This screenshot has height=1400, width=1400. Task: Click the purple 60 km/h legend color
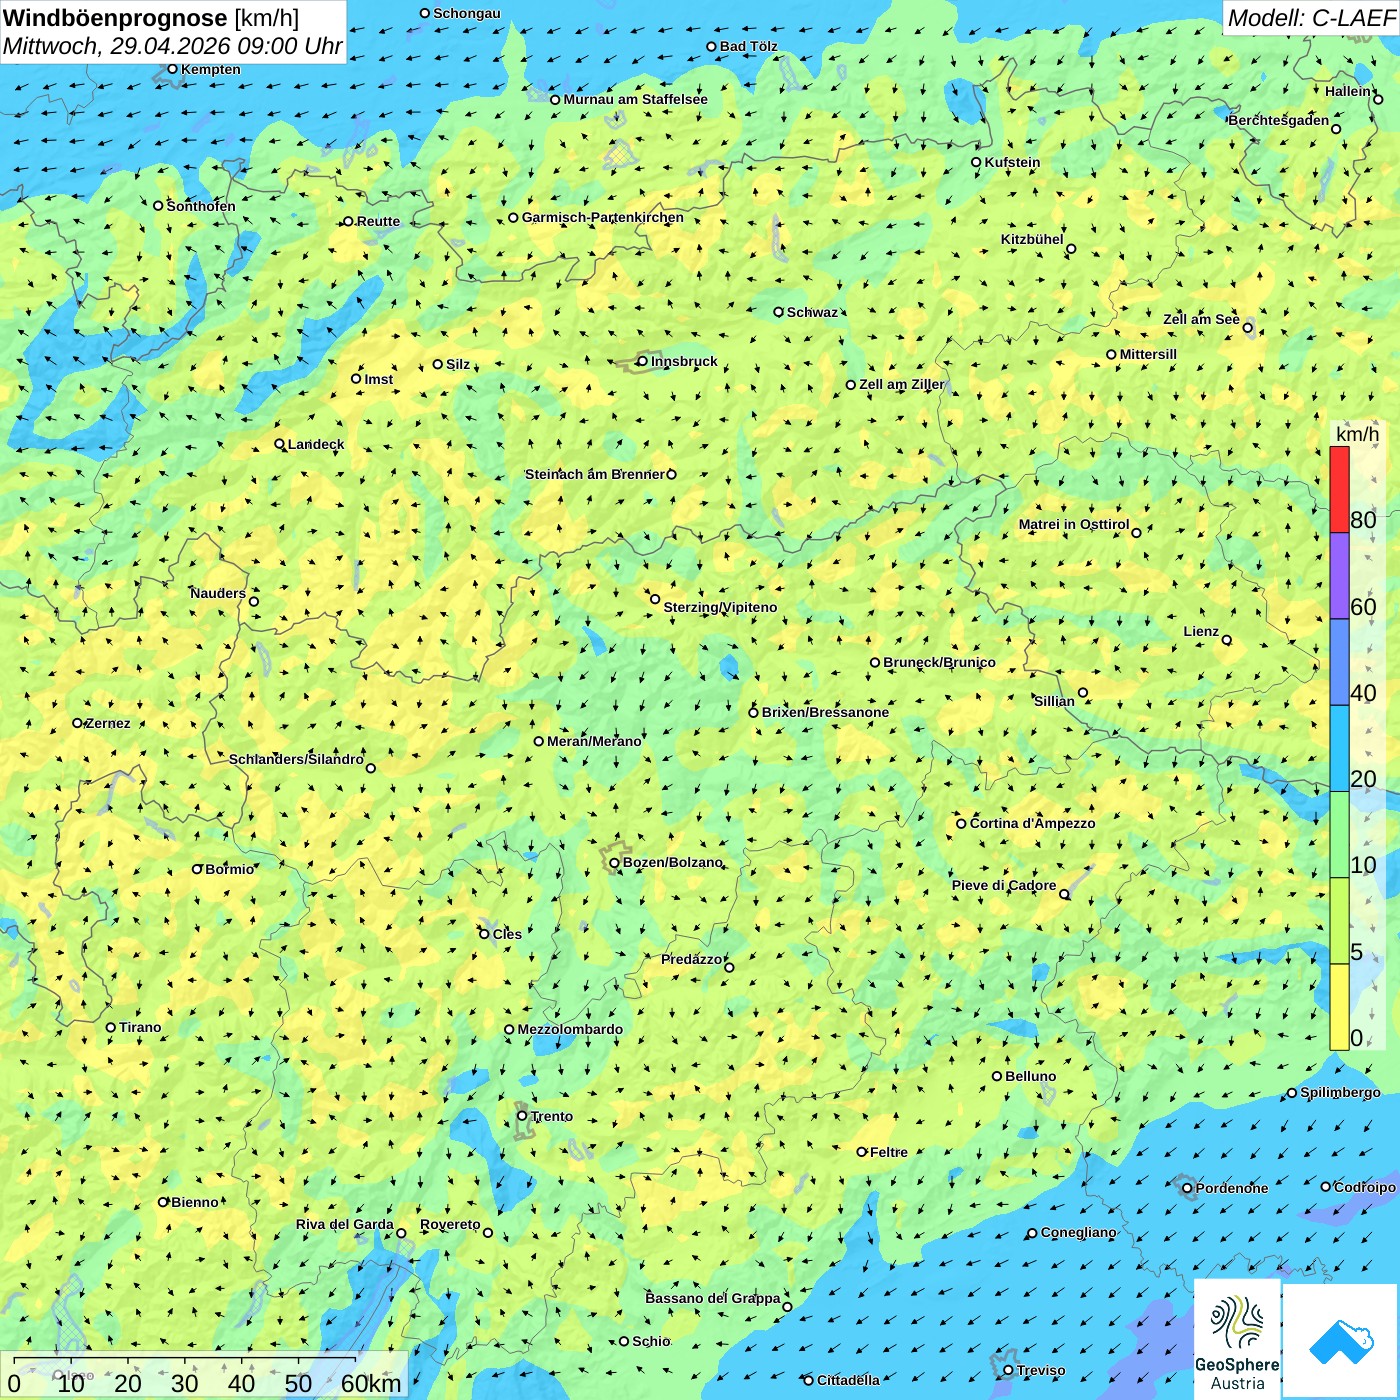tap(1339, 576)
